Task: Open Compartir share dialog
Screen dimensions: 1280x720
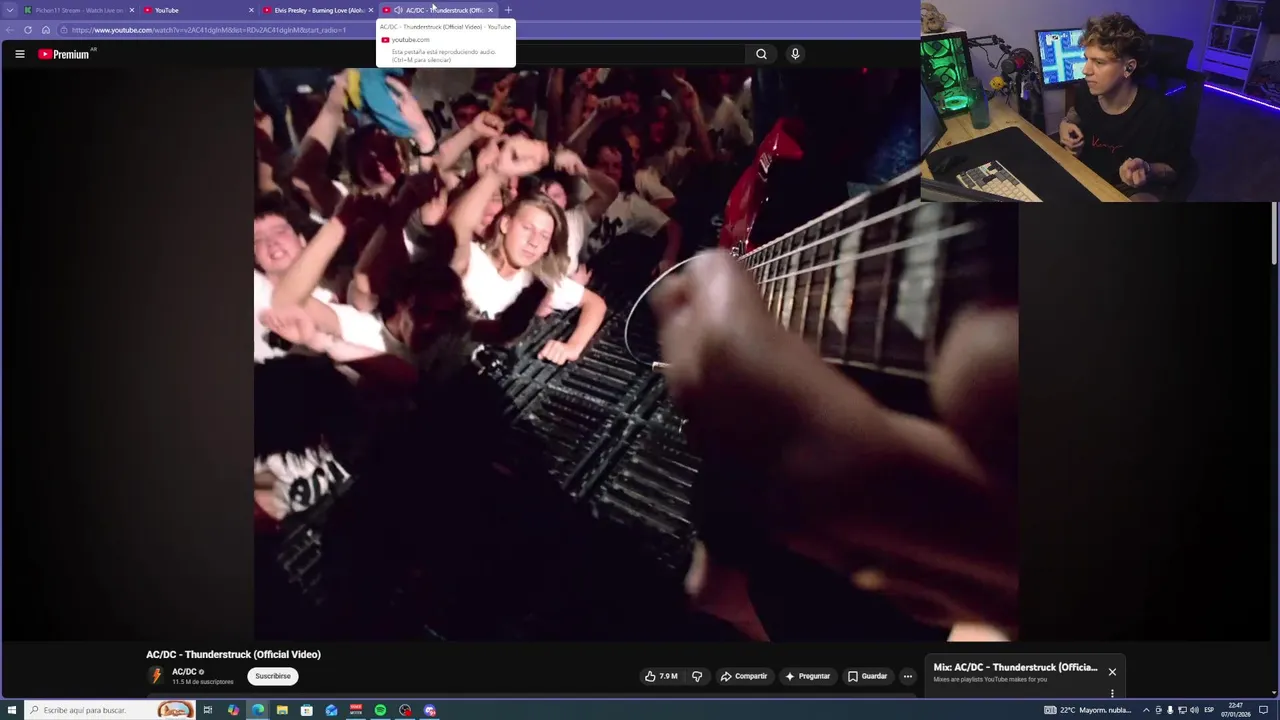Action: click(x=744, y=676)
